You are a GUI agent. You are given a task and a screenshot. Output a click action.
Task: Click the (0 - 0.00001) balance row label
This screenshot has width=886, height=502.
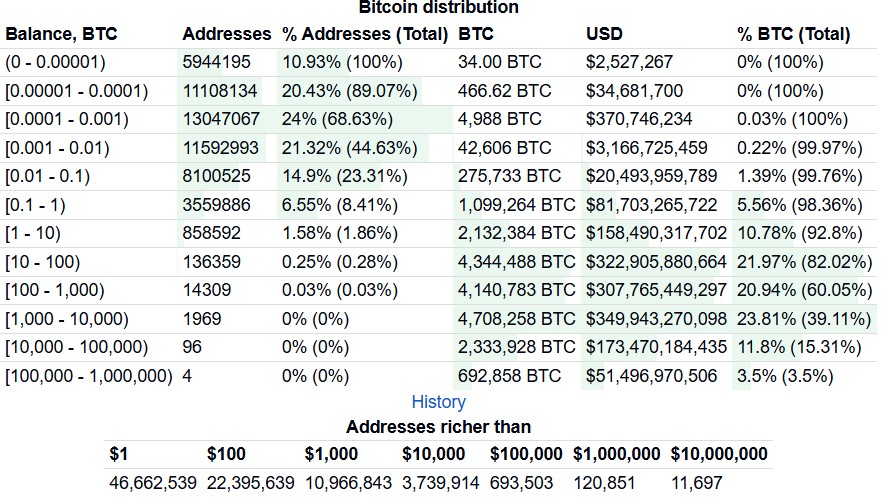62,62
